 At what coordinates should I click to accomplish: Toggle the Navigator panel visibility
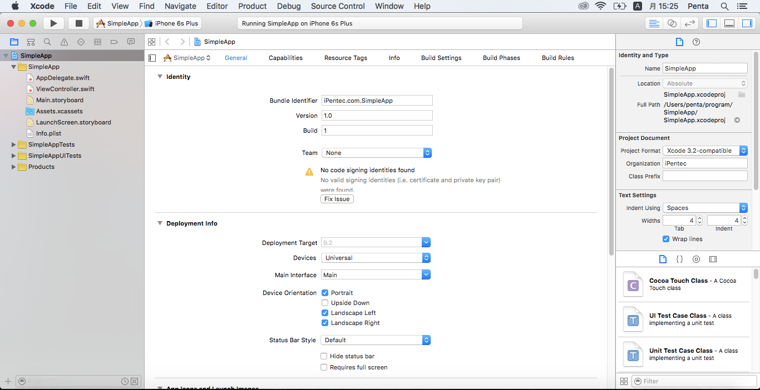coord(712,23)
